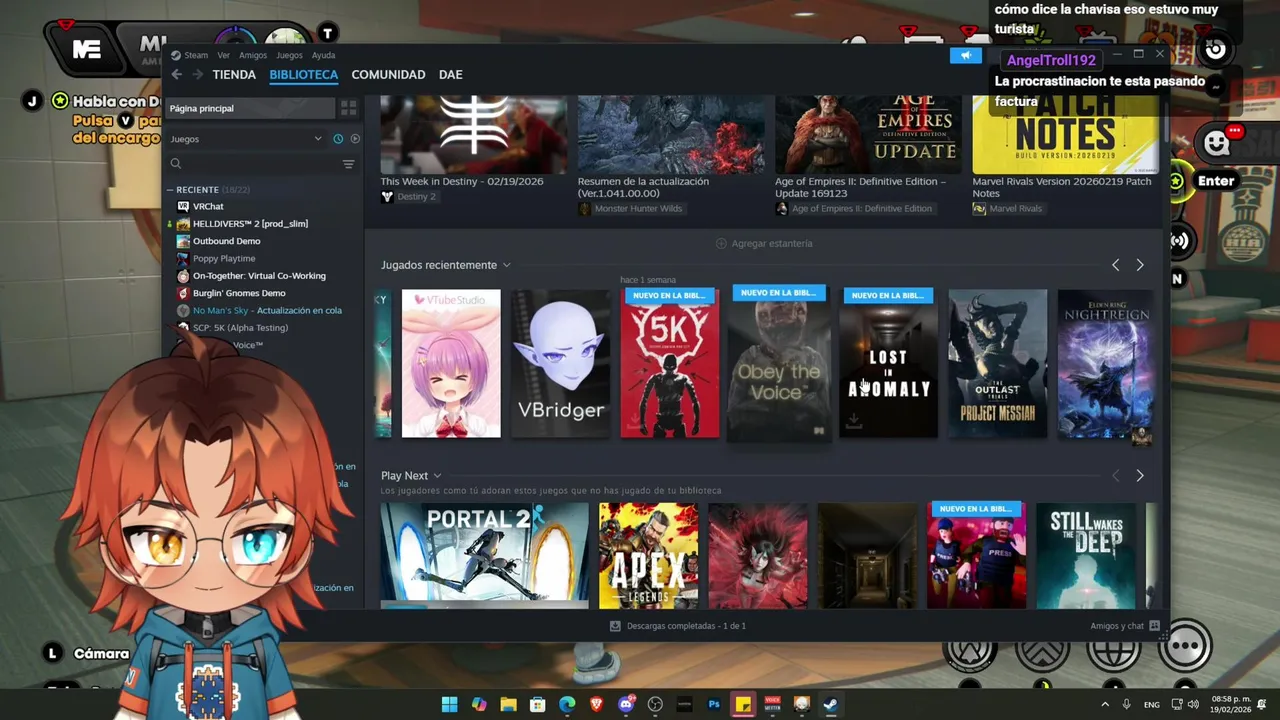Go back with the Steam left arrow
This screenshot has width=1280, height=720.
(x=176, y=75)
